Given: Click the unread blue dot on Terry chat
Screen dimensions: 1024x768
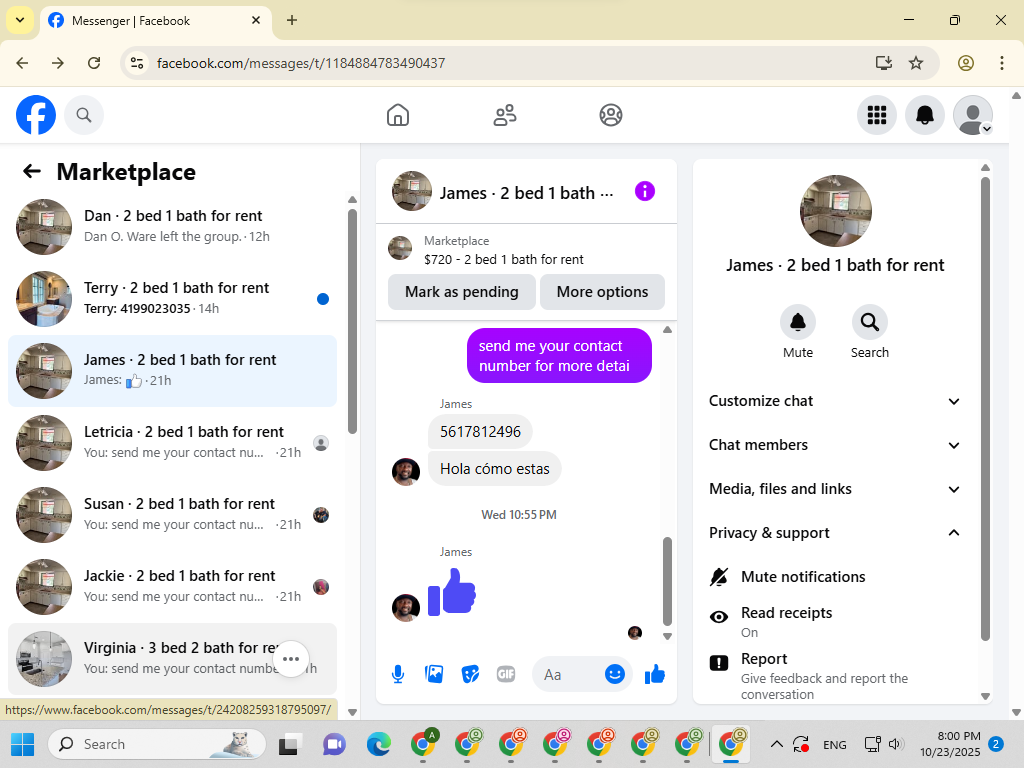Looking at the screenshot, I should (x=323, y=299).
